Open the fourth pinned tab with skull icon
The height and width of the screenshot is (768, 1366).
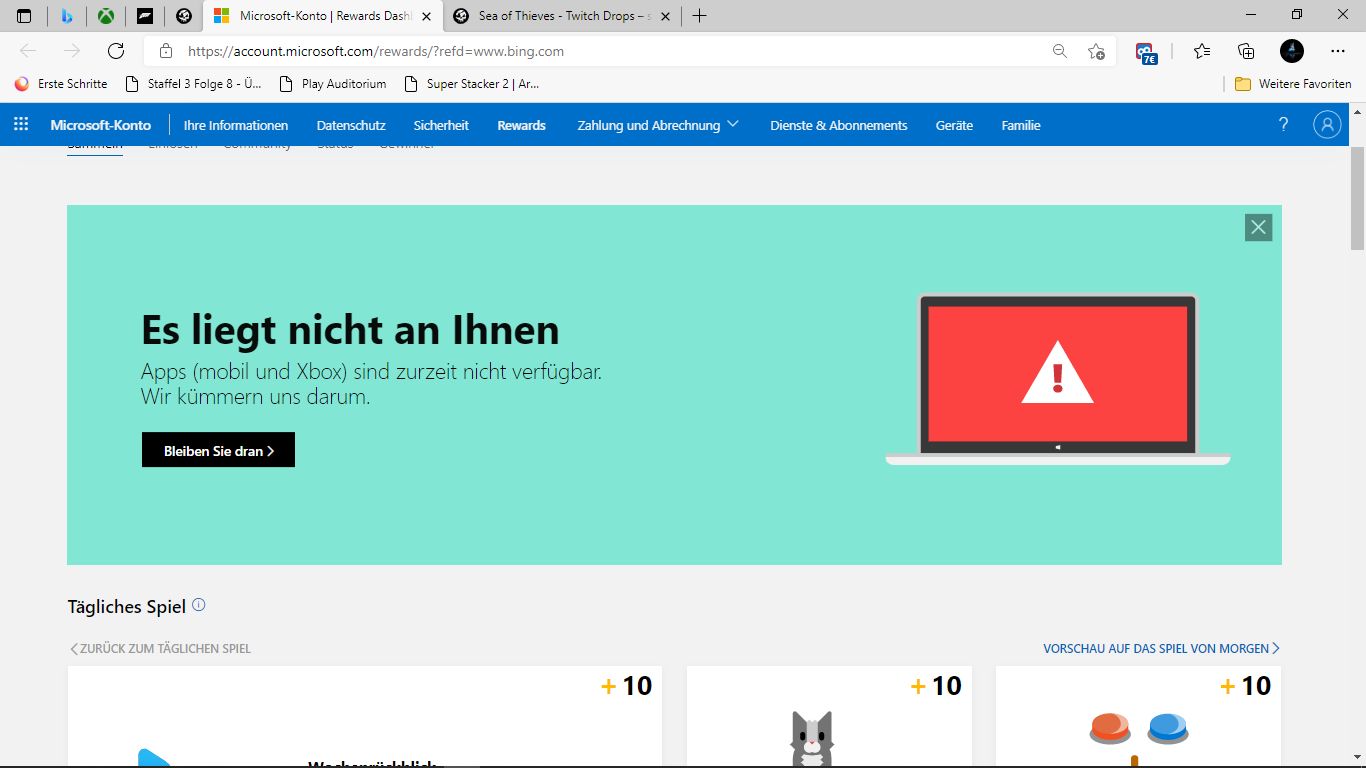coord(184,16)
